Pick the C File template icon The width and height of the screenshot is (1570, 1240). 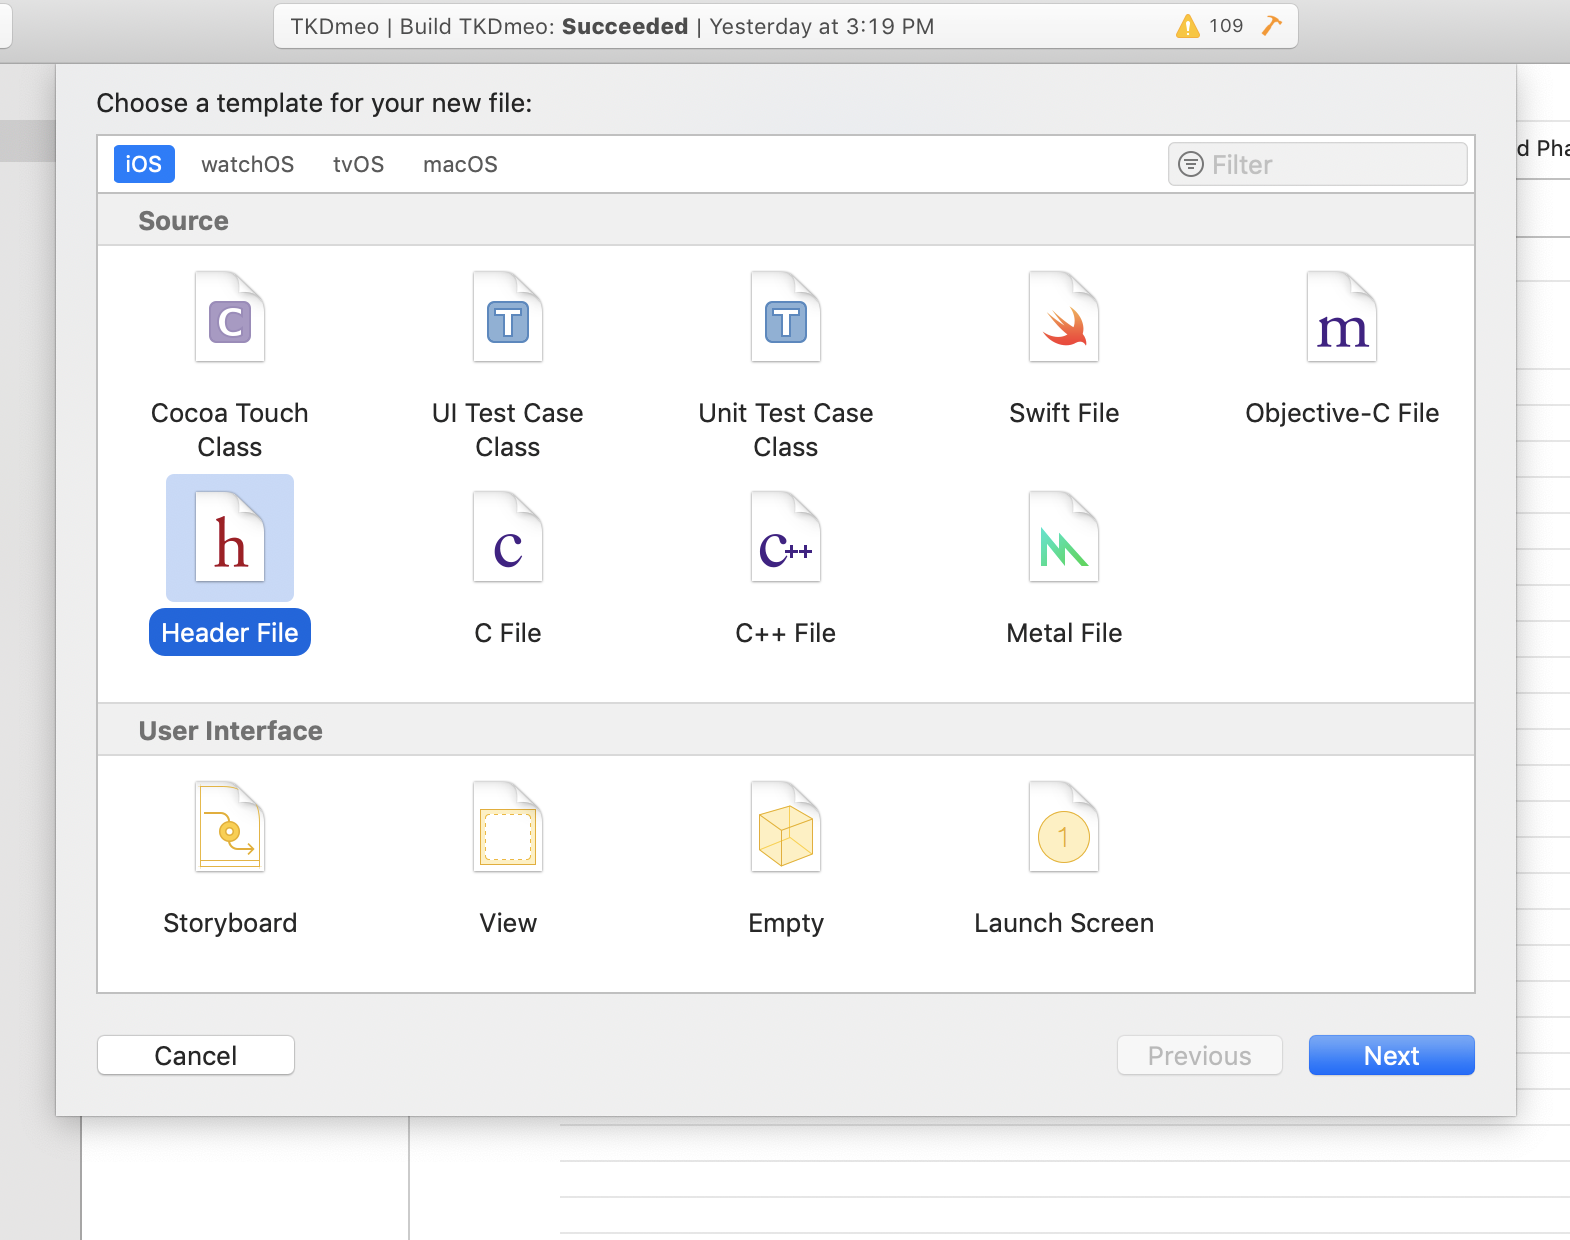508,537
